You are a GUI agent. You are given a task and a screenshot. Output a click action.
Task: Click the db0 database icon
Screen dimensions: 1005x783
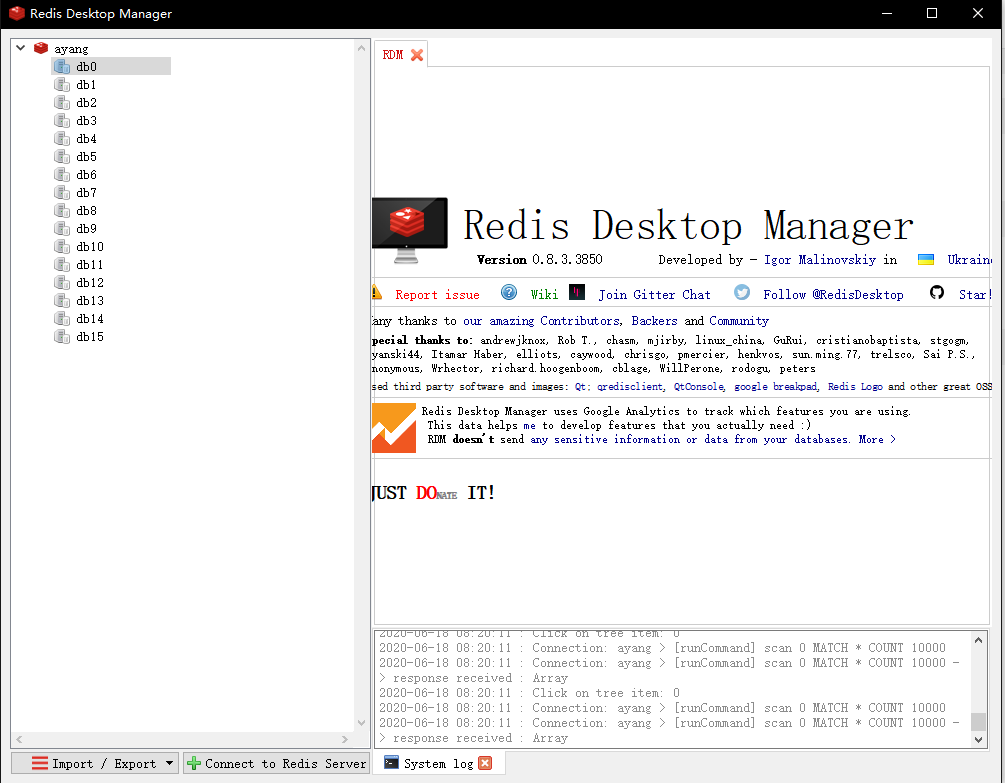[62, 66]
